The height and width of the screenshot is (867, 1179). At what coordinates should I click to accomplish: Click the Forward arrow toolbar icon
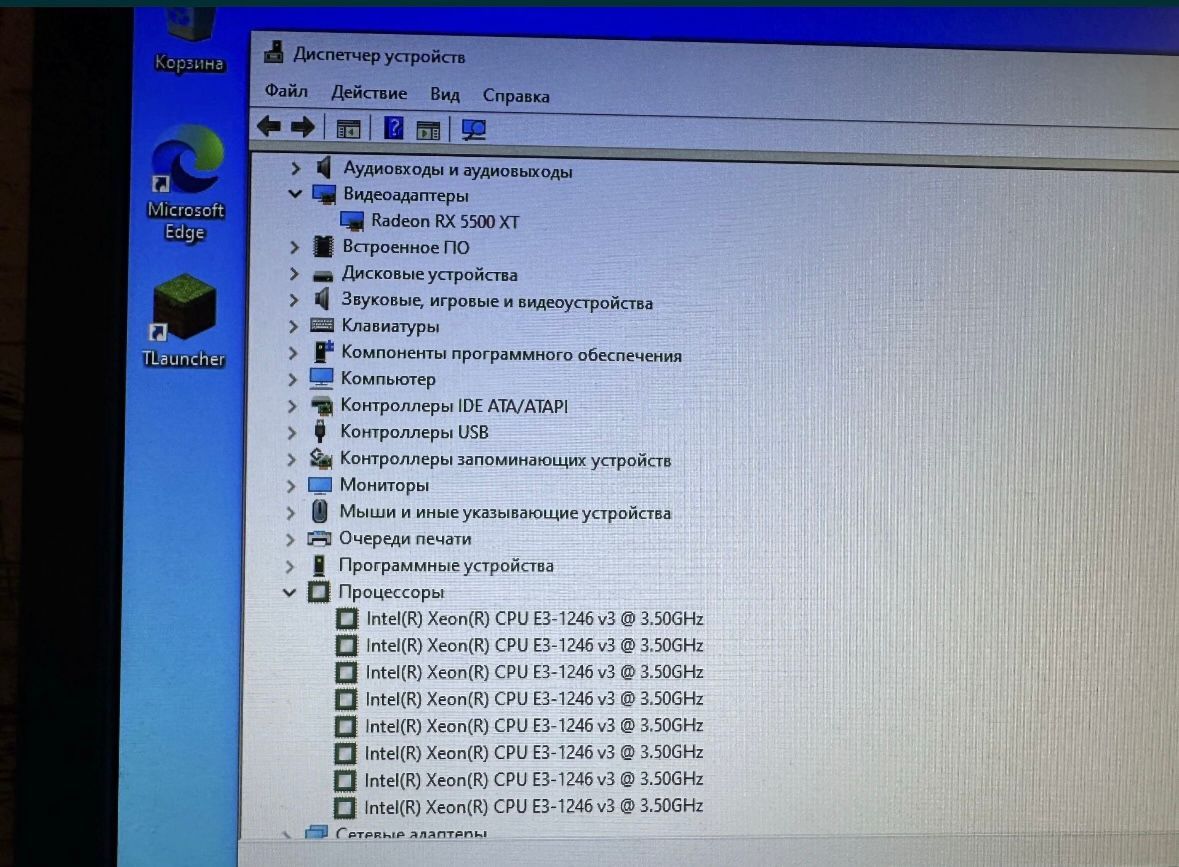pos(303,127)
